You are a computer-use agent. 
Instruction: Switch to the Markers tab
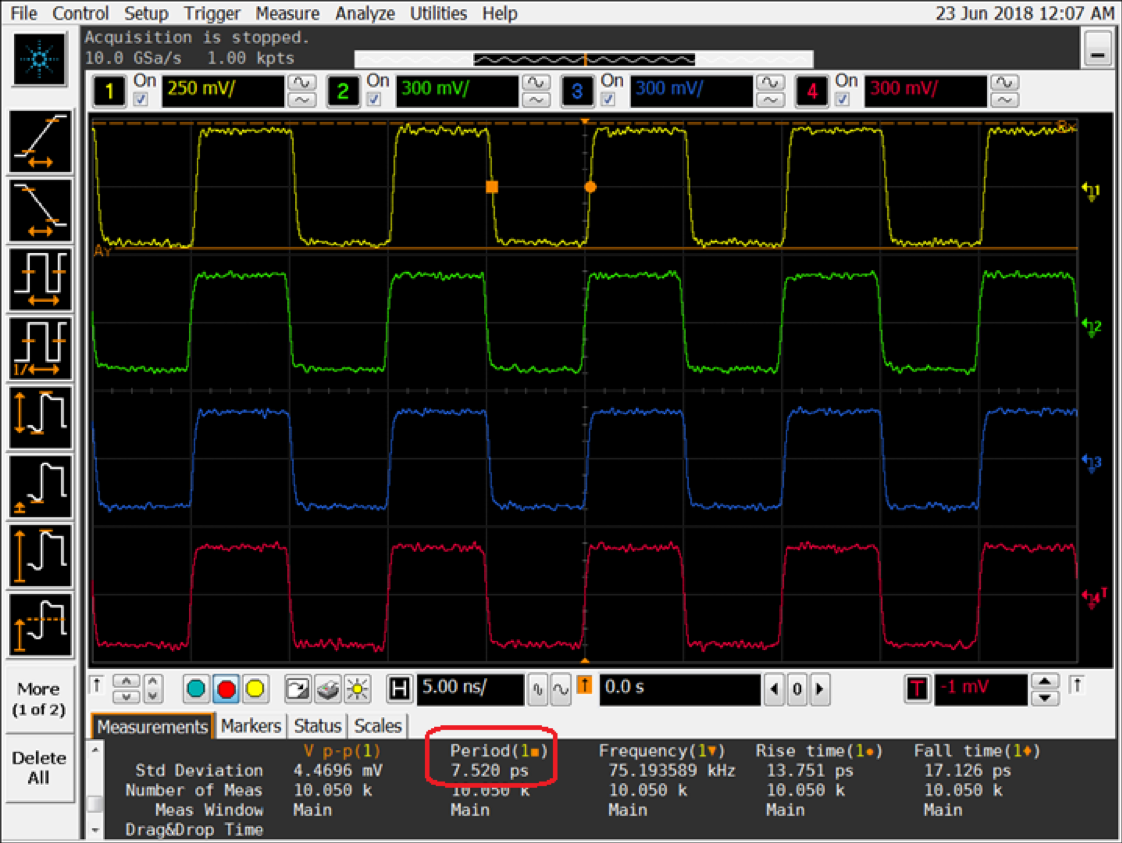click(251, 726)
